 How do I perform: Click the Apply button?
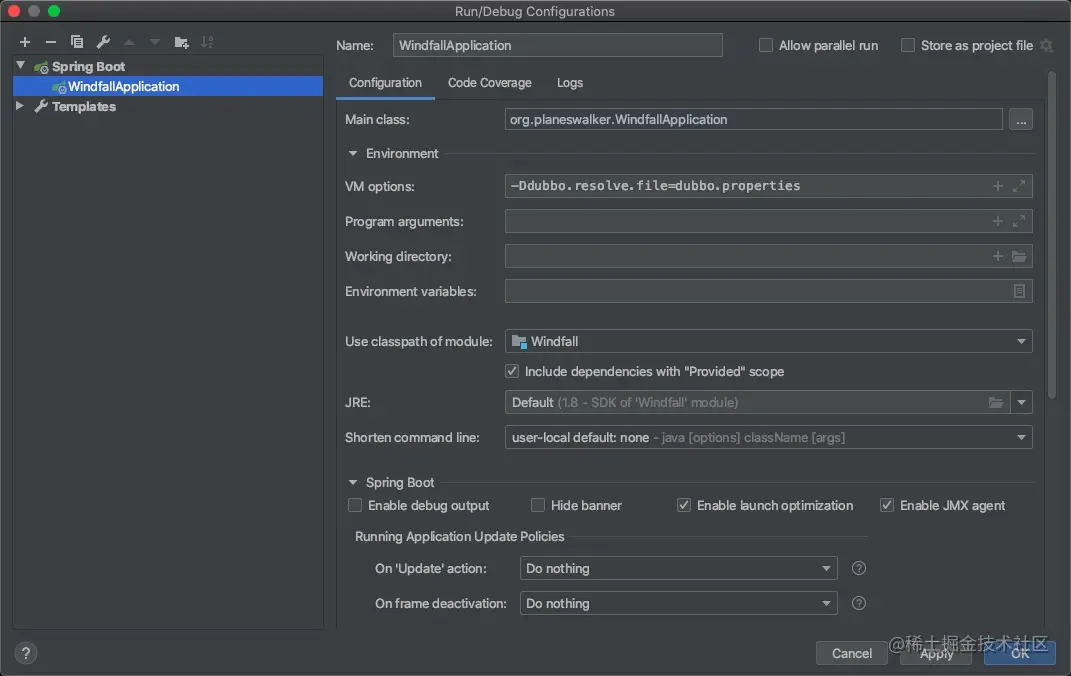936,653
